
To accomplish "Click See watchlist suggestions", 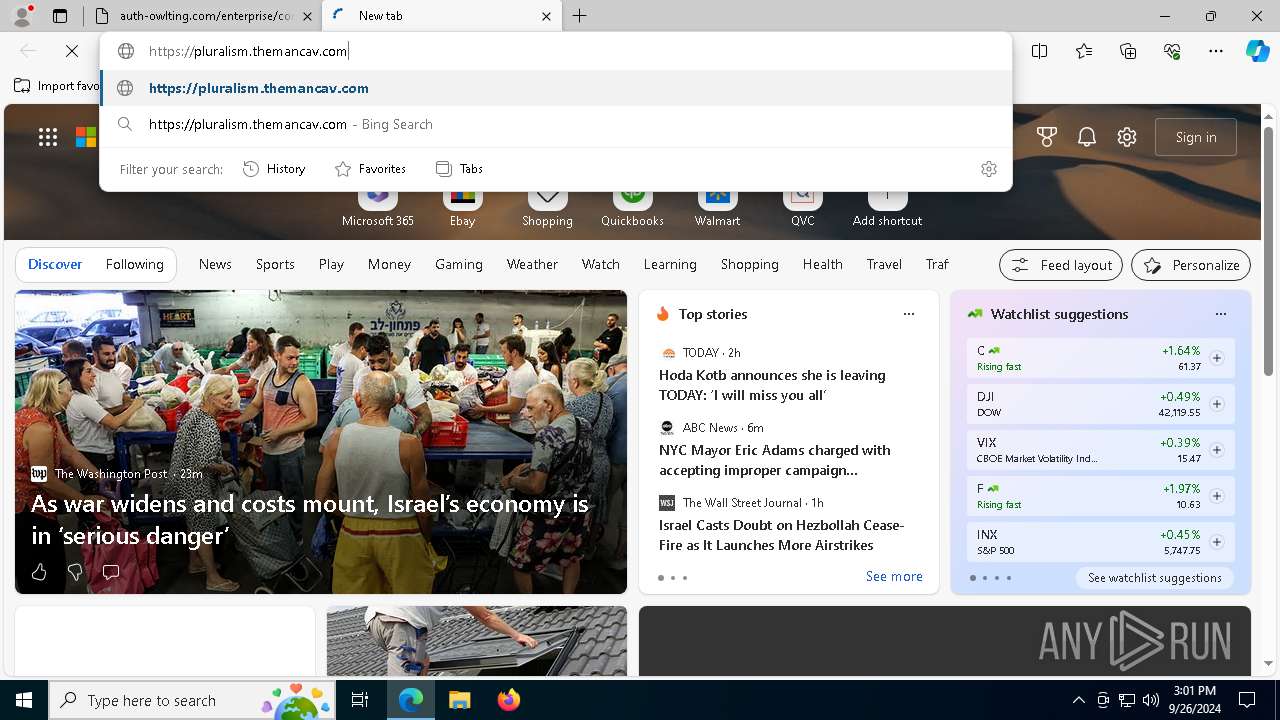I will tap(1155, 578).
